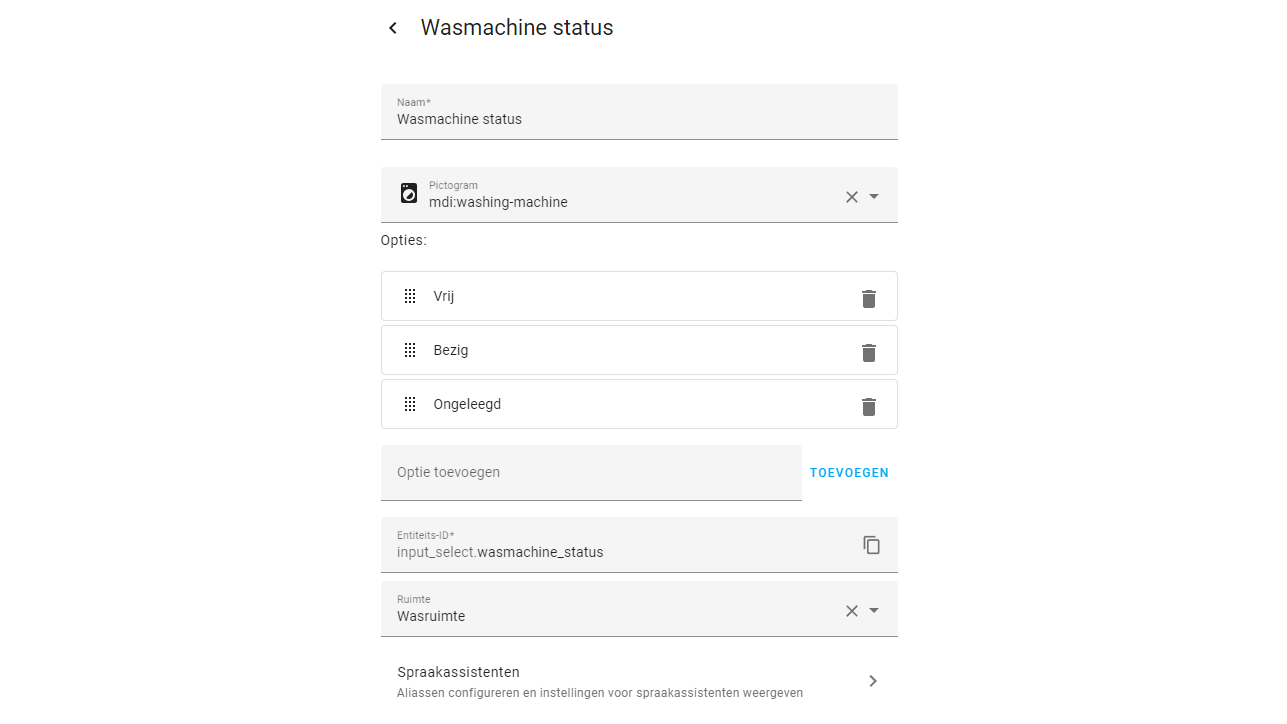The image size is (1287, 724).
Task: Click the drag handle beside Bezig
Action: click(x=410, y=350)
